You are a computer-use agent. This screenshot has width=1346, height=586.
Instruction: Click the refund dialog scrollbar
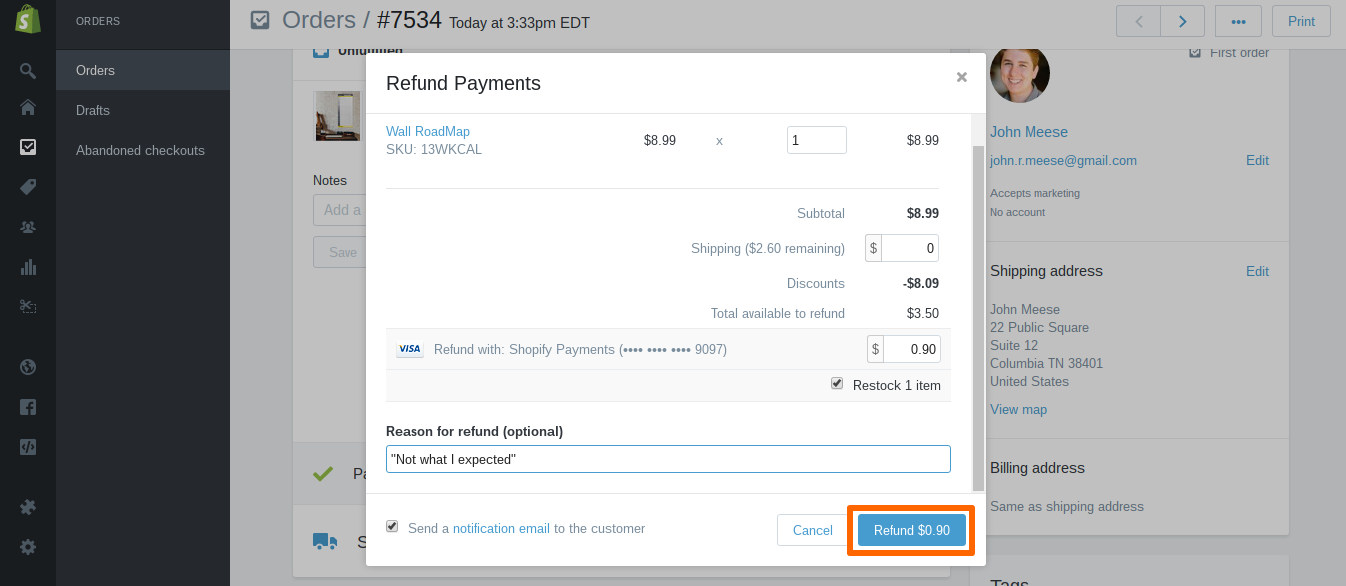(978, 318)
